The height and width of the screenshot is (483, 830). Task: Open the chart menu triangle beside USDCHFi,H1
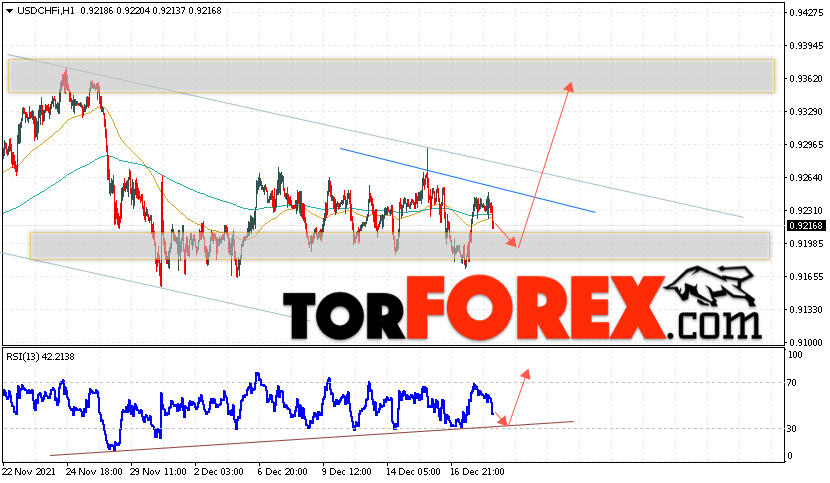[x=10, y=11]
